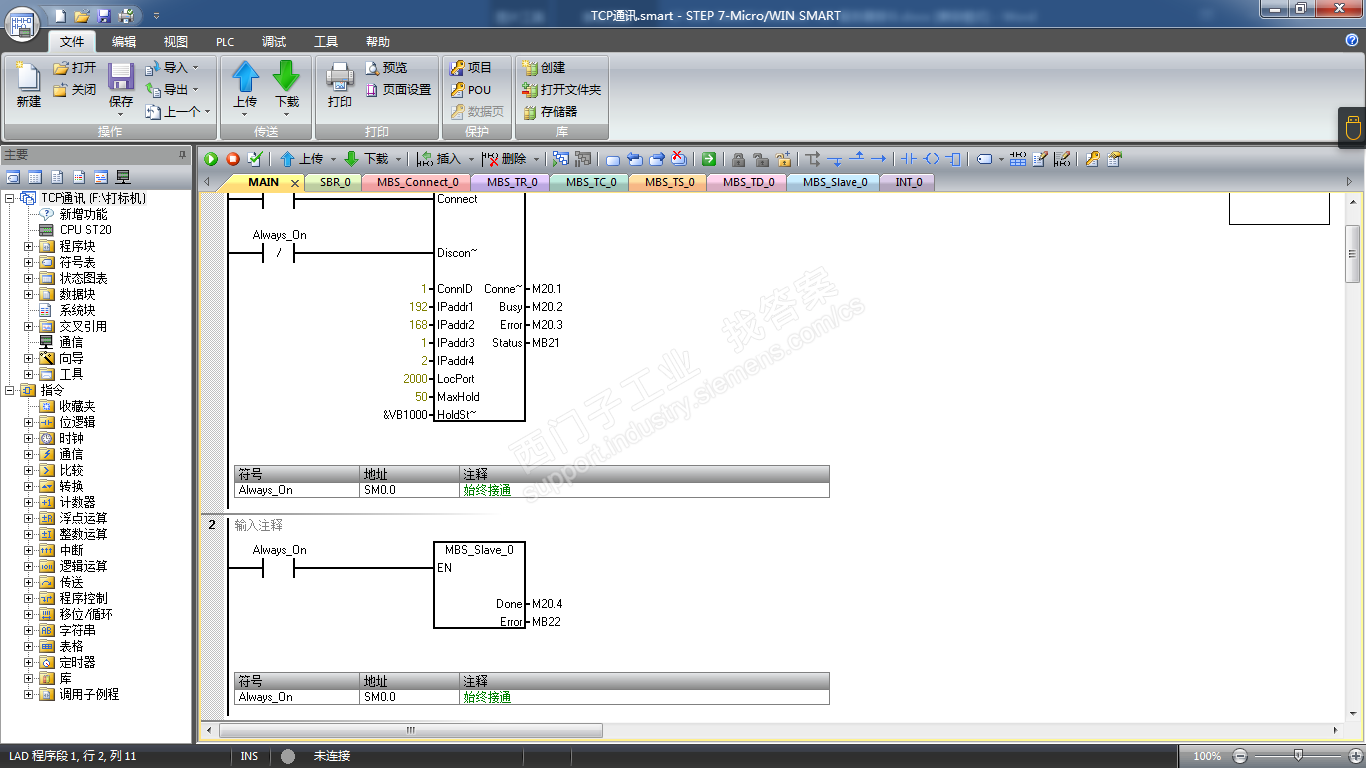Open the Edit (编辑) ribbon tab
Image resolution: width=1366 pixels, height=768 pixels.
pos(124,42)
